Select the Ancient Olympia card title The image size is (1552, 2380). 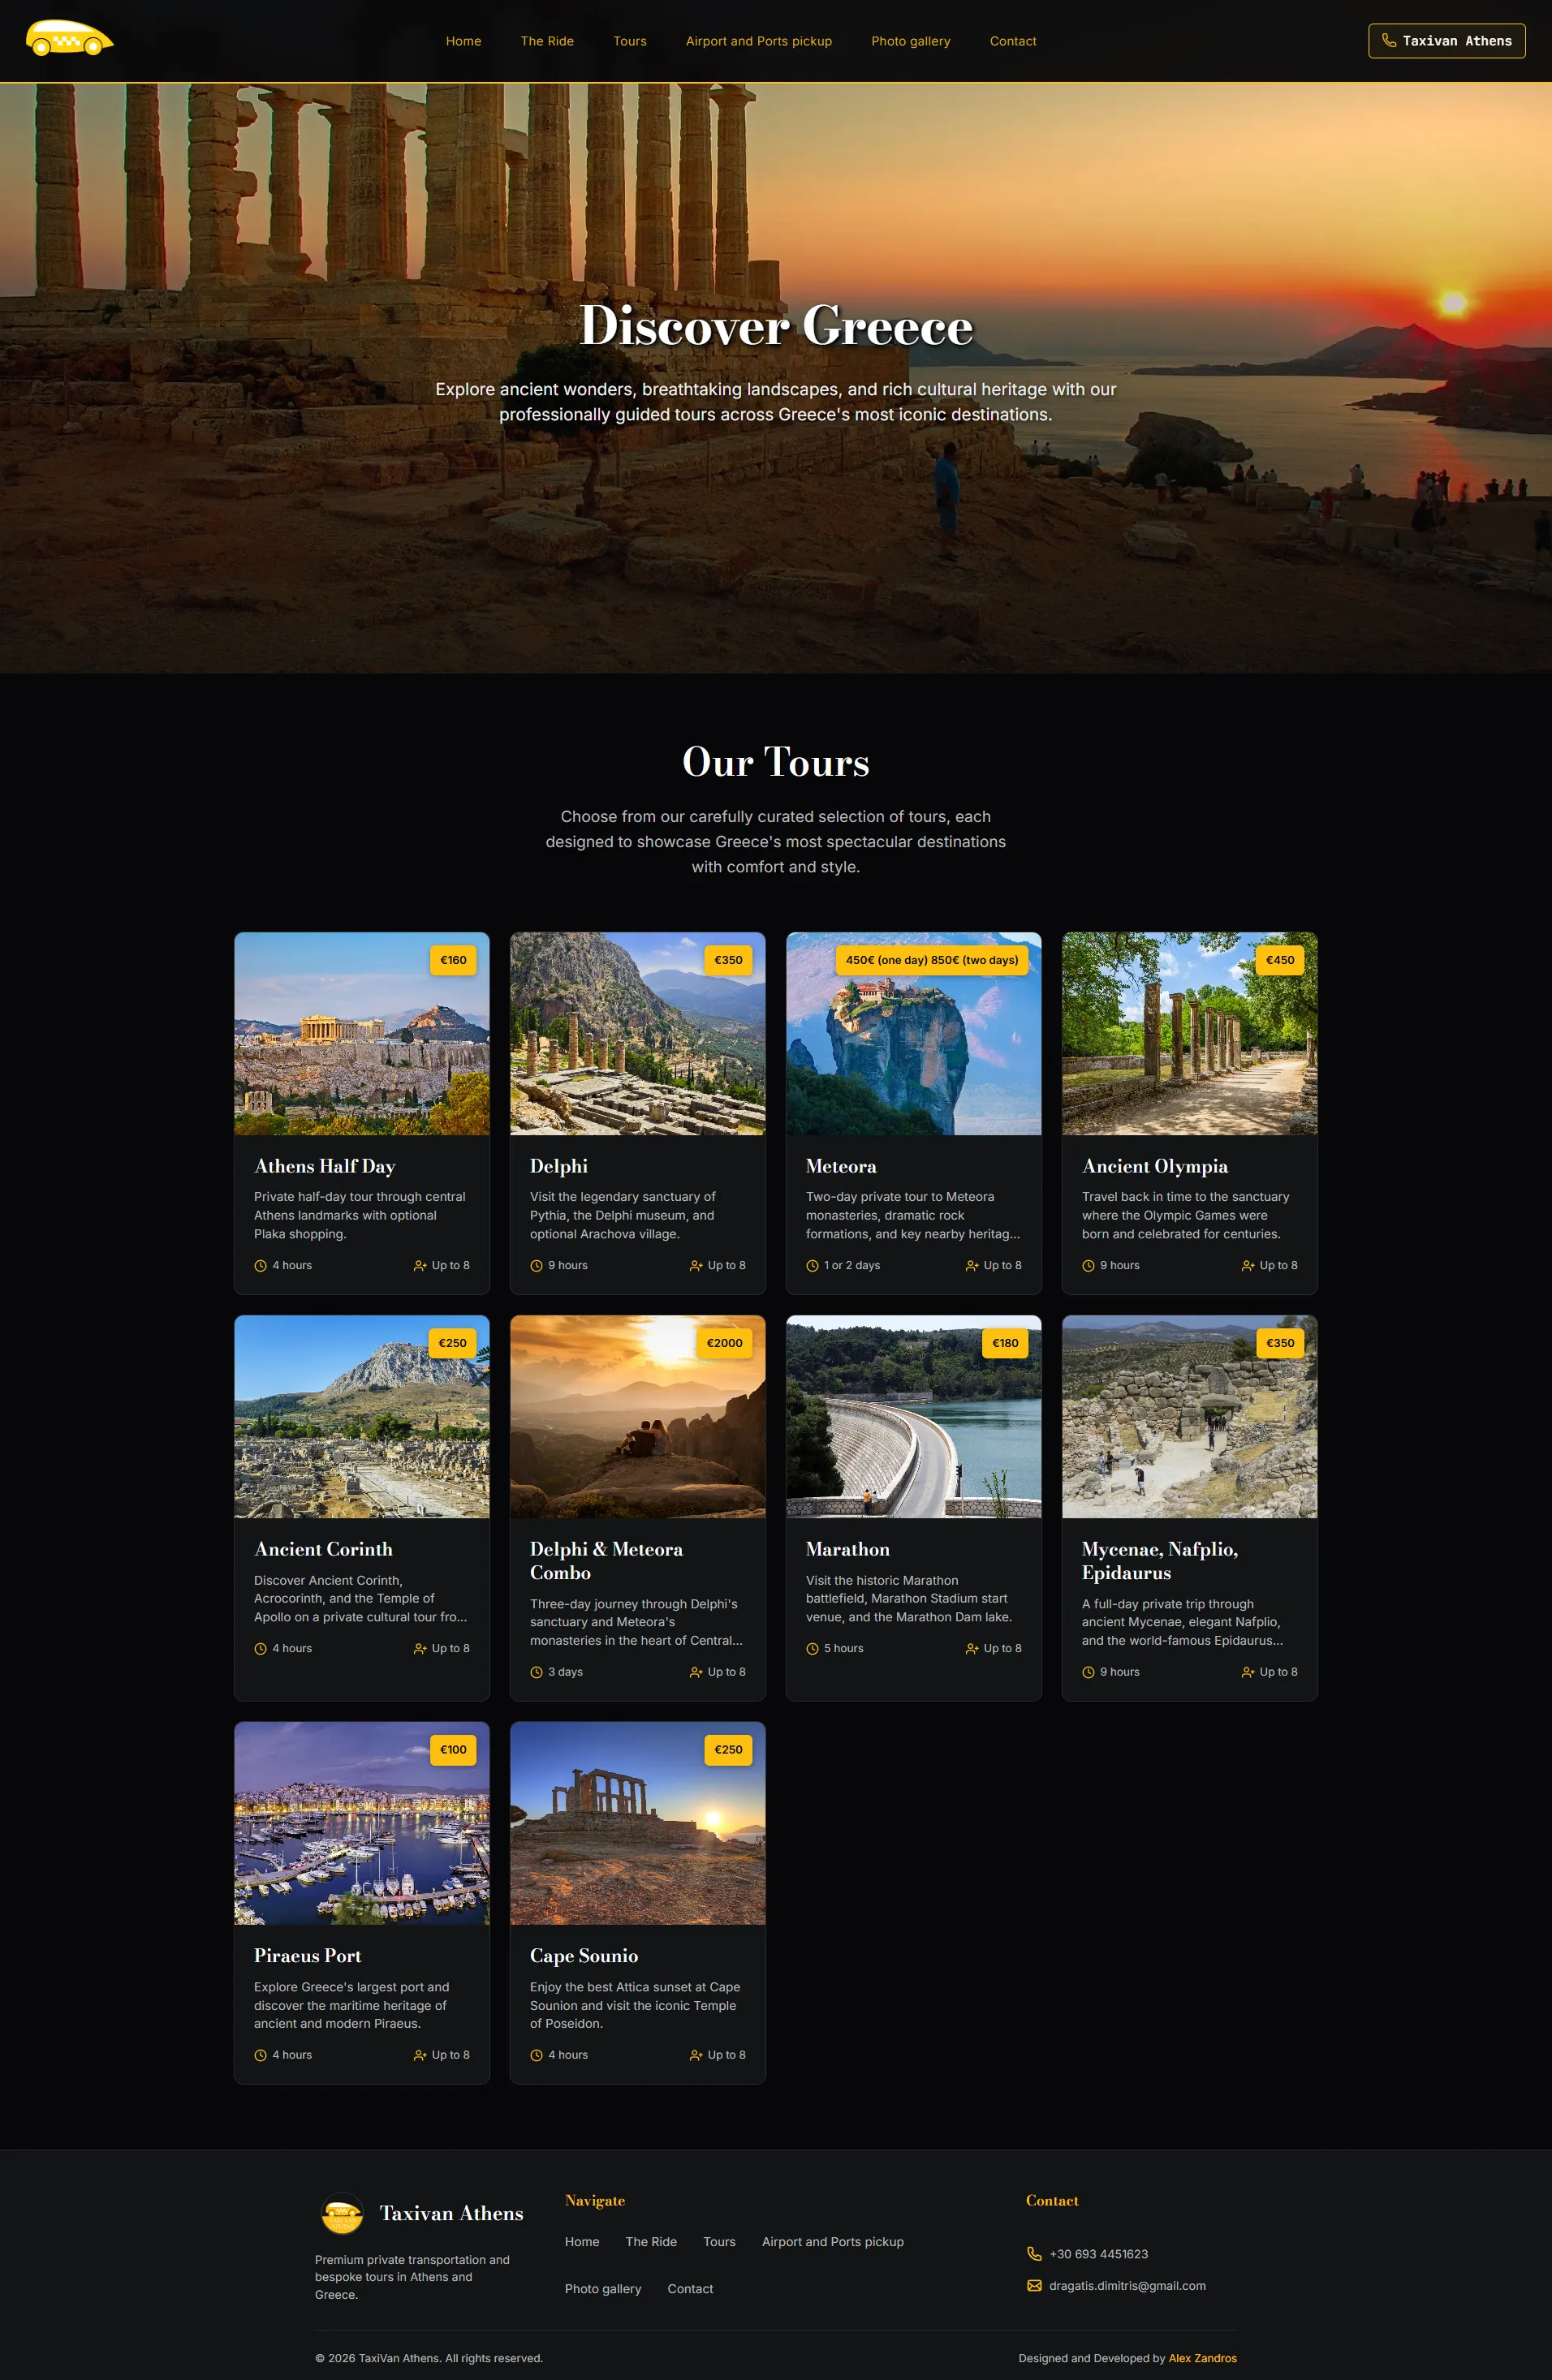pos(1154,1166)
